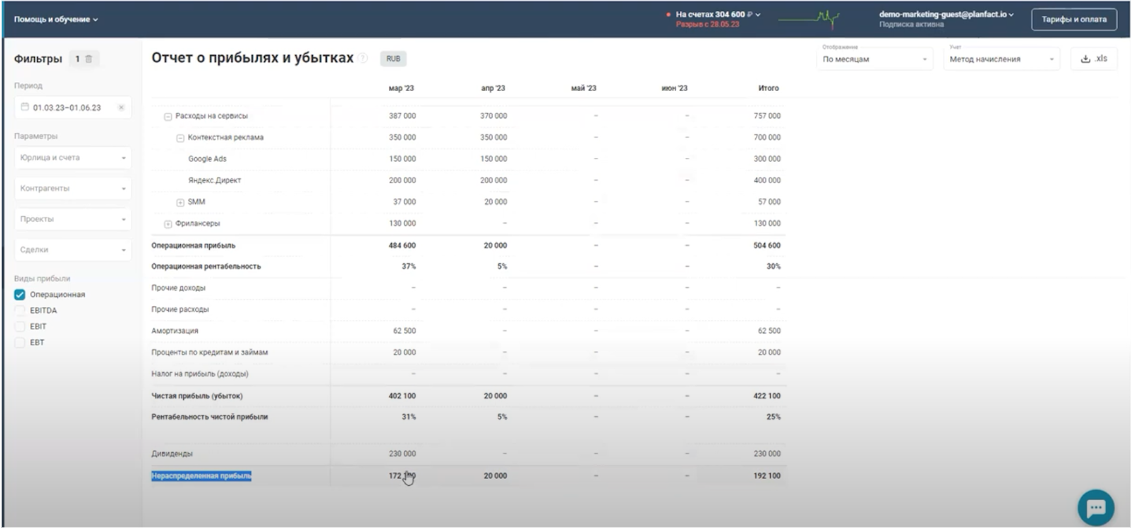Collapse the Контекстная реклама row
1132x530 pixels.
click(180, 138)
